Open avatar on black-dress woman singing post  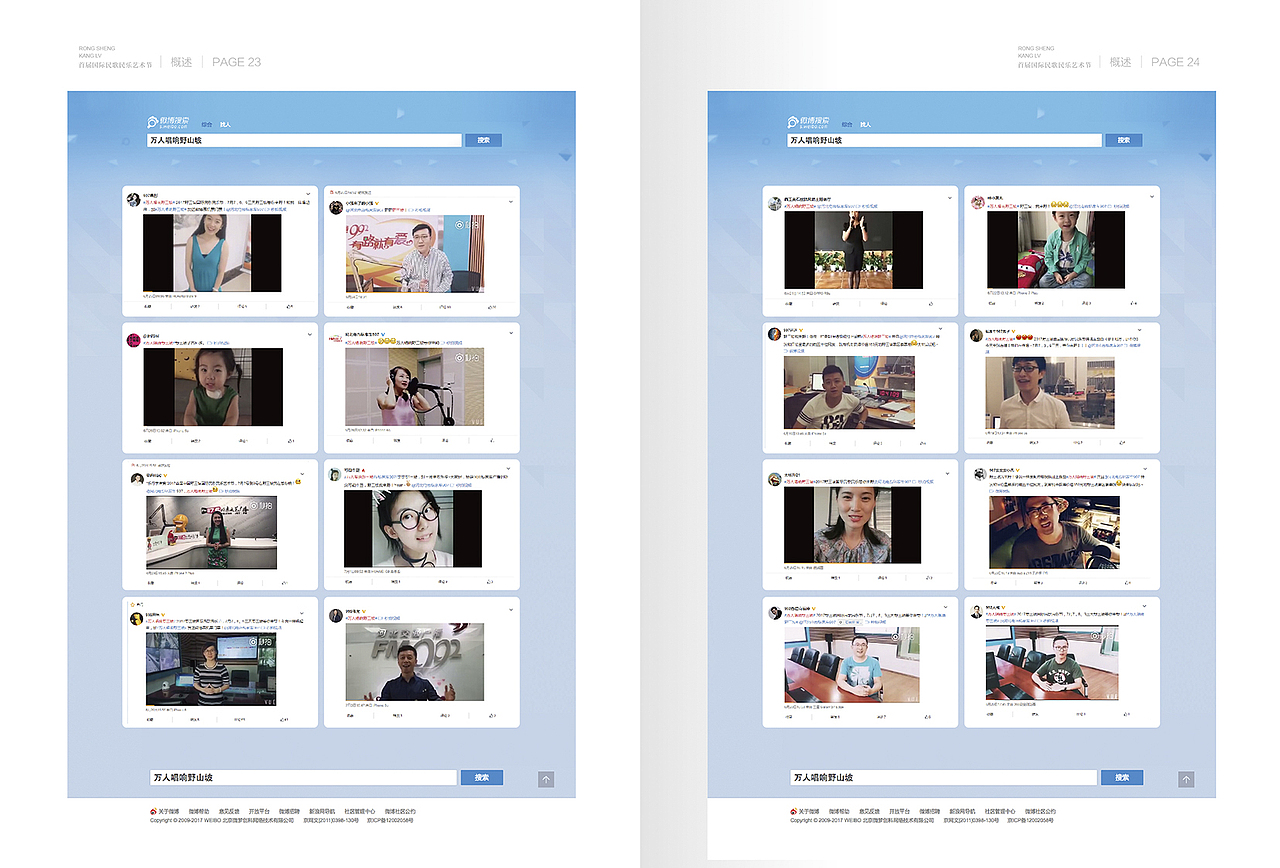tap(774, 204)
